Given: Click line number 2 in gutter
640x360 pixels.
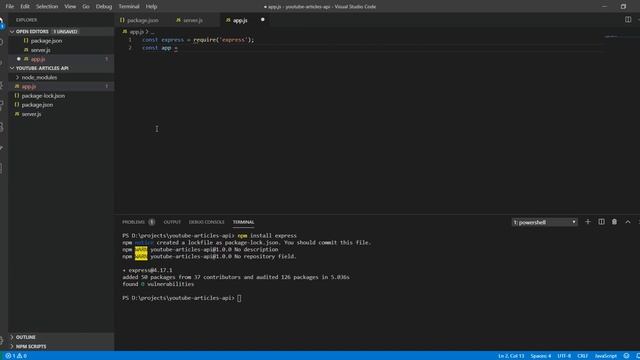Looking at the screenshot, I should coord(130,48).
